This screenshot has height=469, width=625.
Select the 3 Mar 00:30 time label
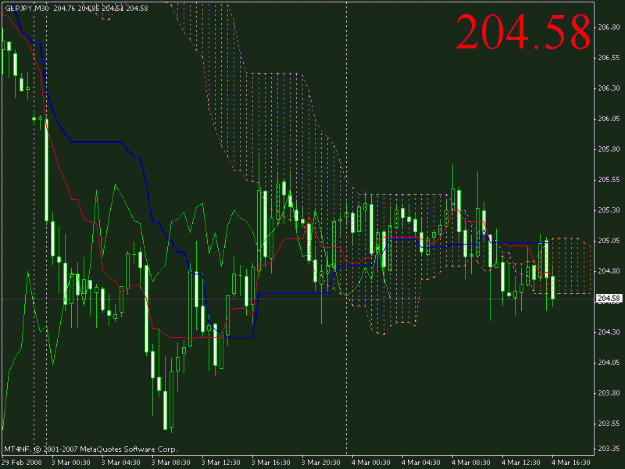pyautogui.click(x=71, y=463)
